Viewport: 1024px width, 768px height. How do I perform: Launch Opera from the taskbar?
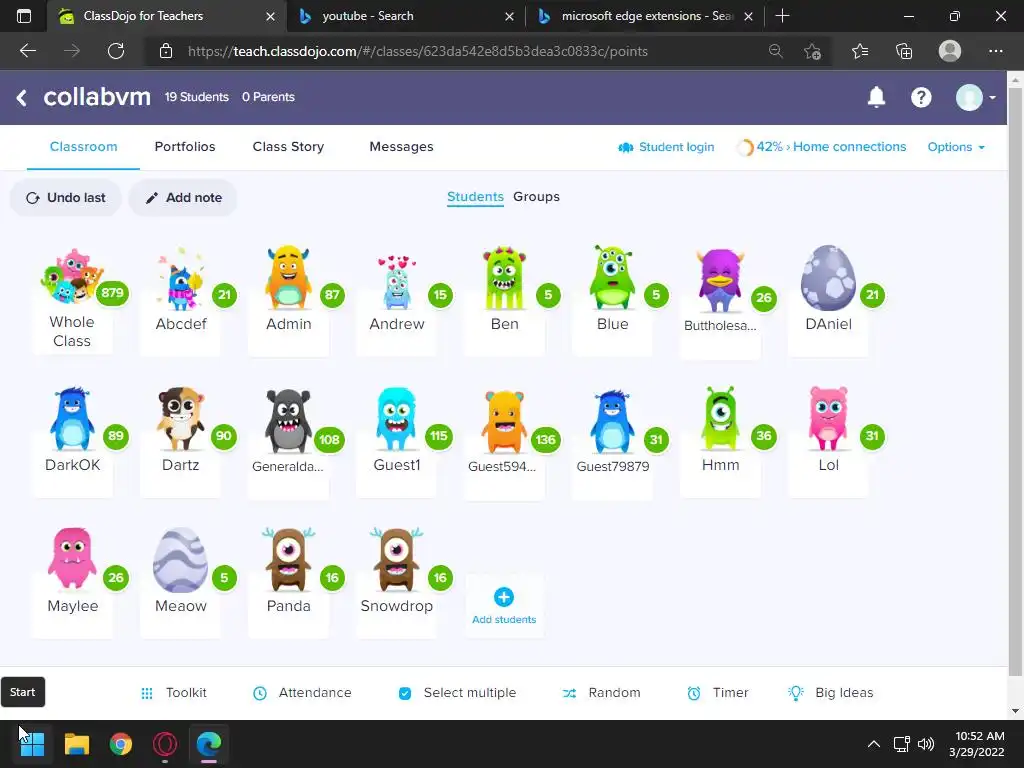tap(165, 744)
